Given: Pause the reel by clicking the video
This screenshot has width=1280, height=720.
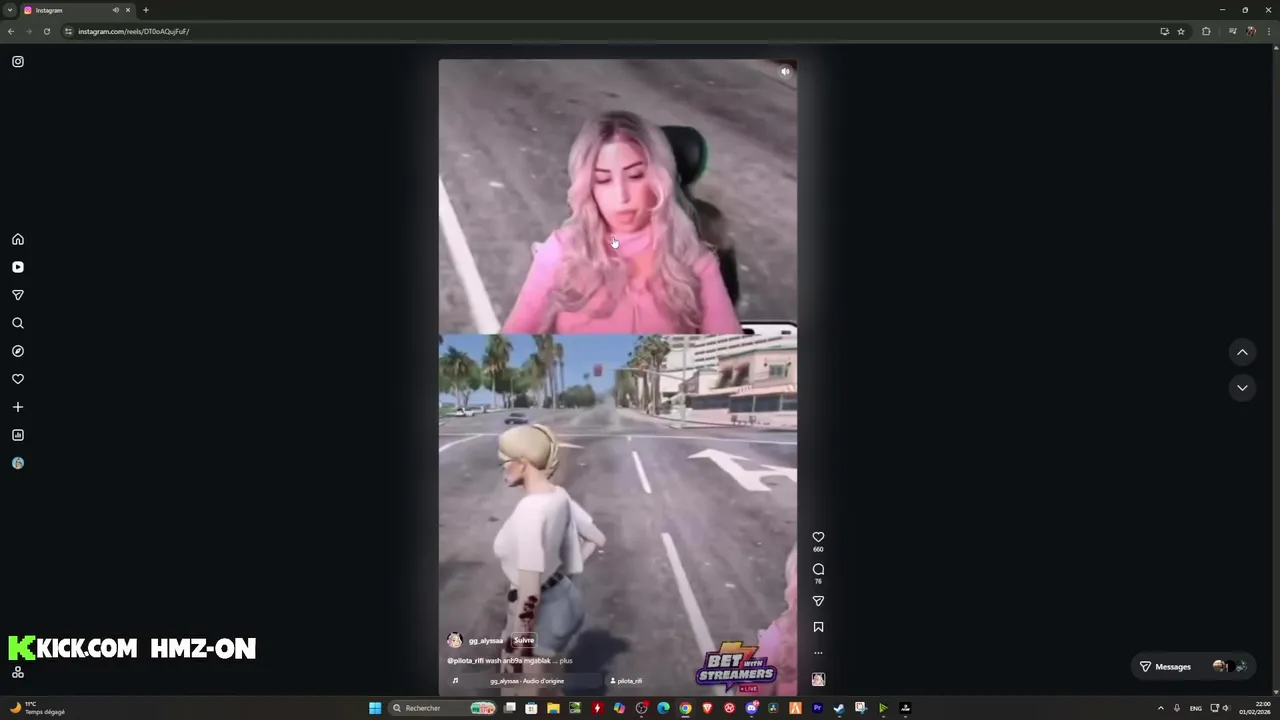Looking at the screenshot, I should click(618, 377).
